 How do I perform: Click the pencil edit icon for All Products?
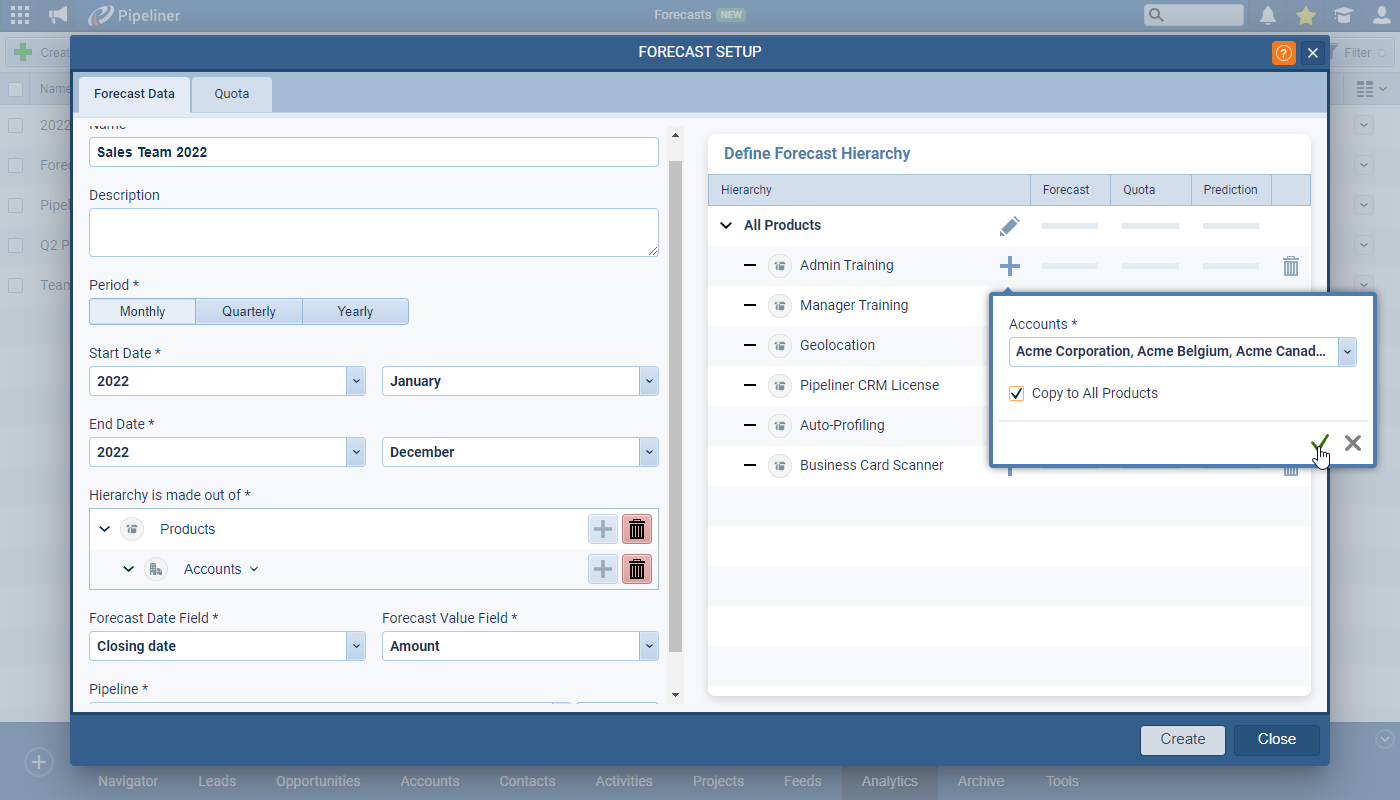click(x=1009, y=226)
